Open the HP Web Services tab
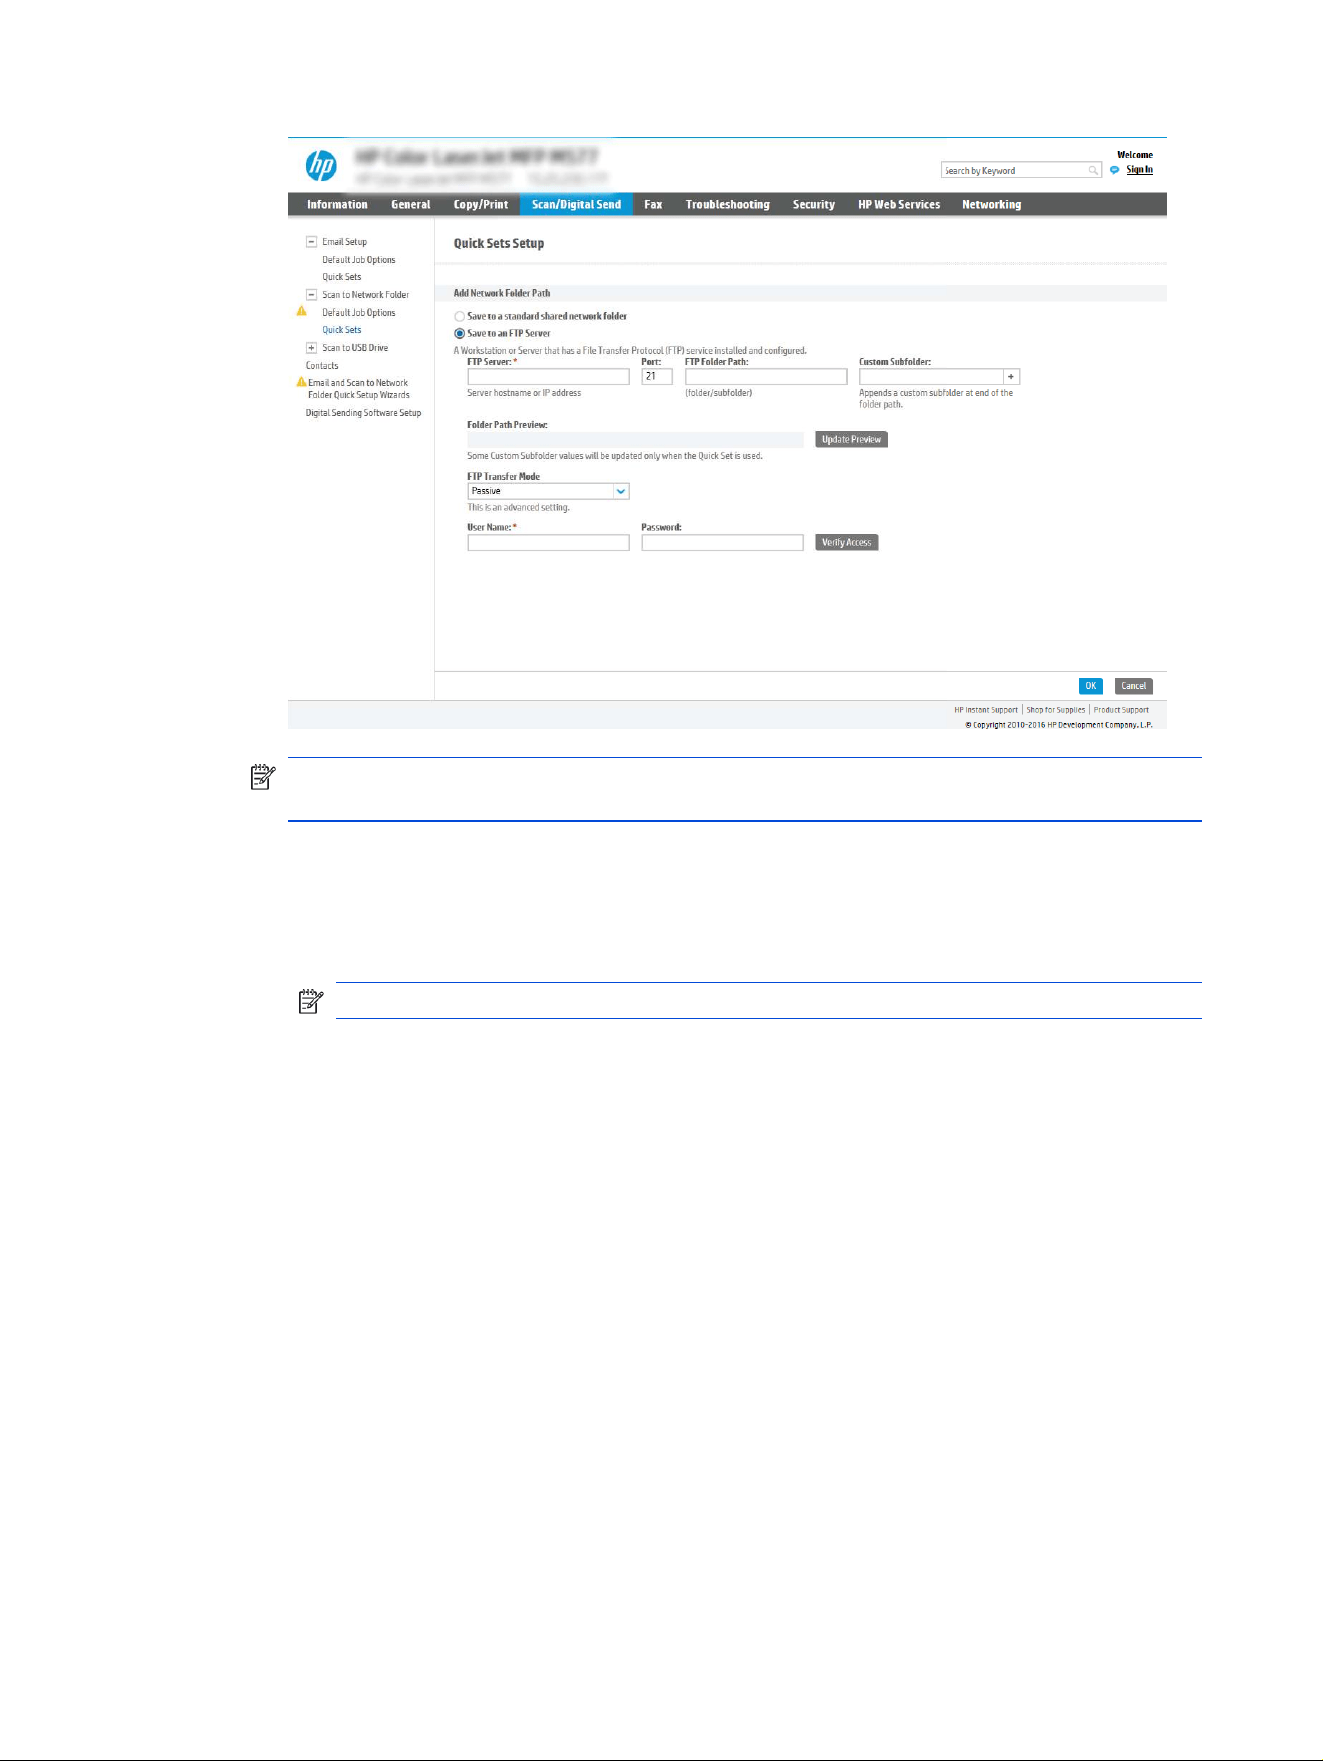The image size is (1323, 1761). pos(899,204)
